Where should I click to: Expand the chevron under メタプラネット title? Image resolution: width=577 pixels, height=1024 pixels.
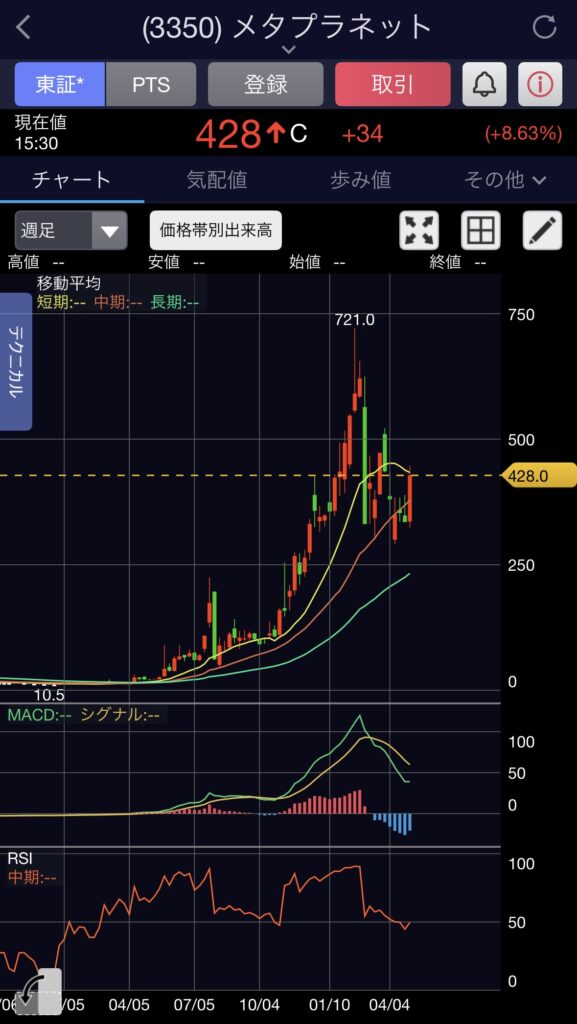pos(288,50)
